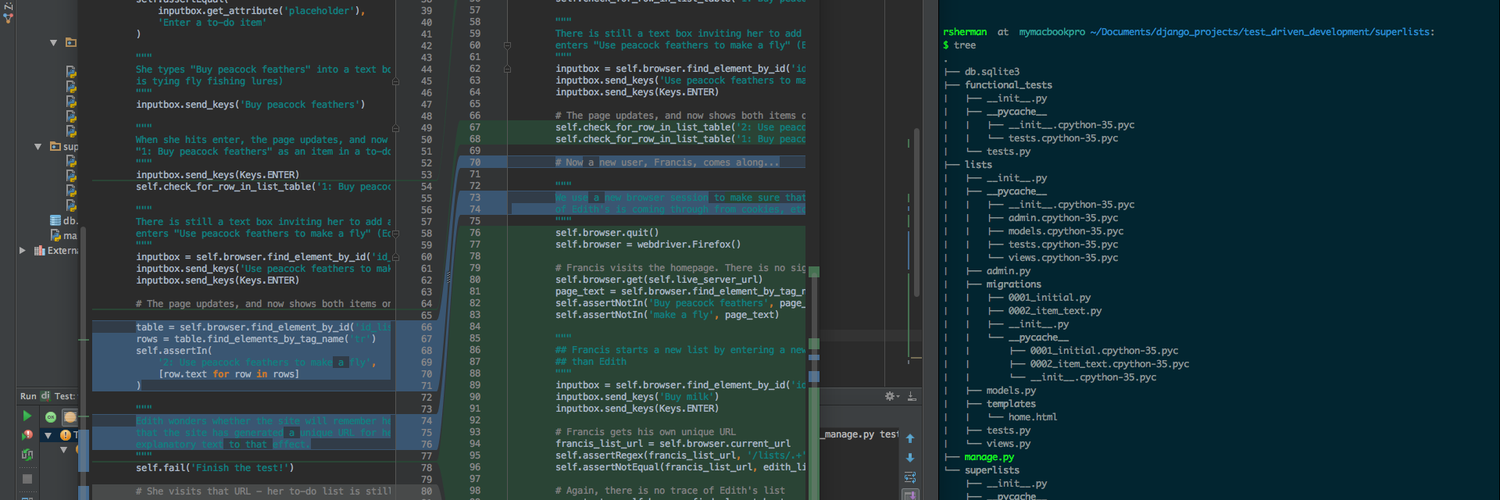Click the '_manage.py tes' console output text
1500x500 pixels.
[859, 435]
